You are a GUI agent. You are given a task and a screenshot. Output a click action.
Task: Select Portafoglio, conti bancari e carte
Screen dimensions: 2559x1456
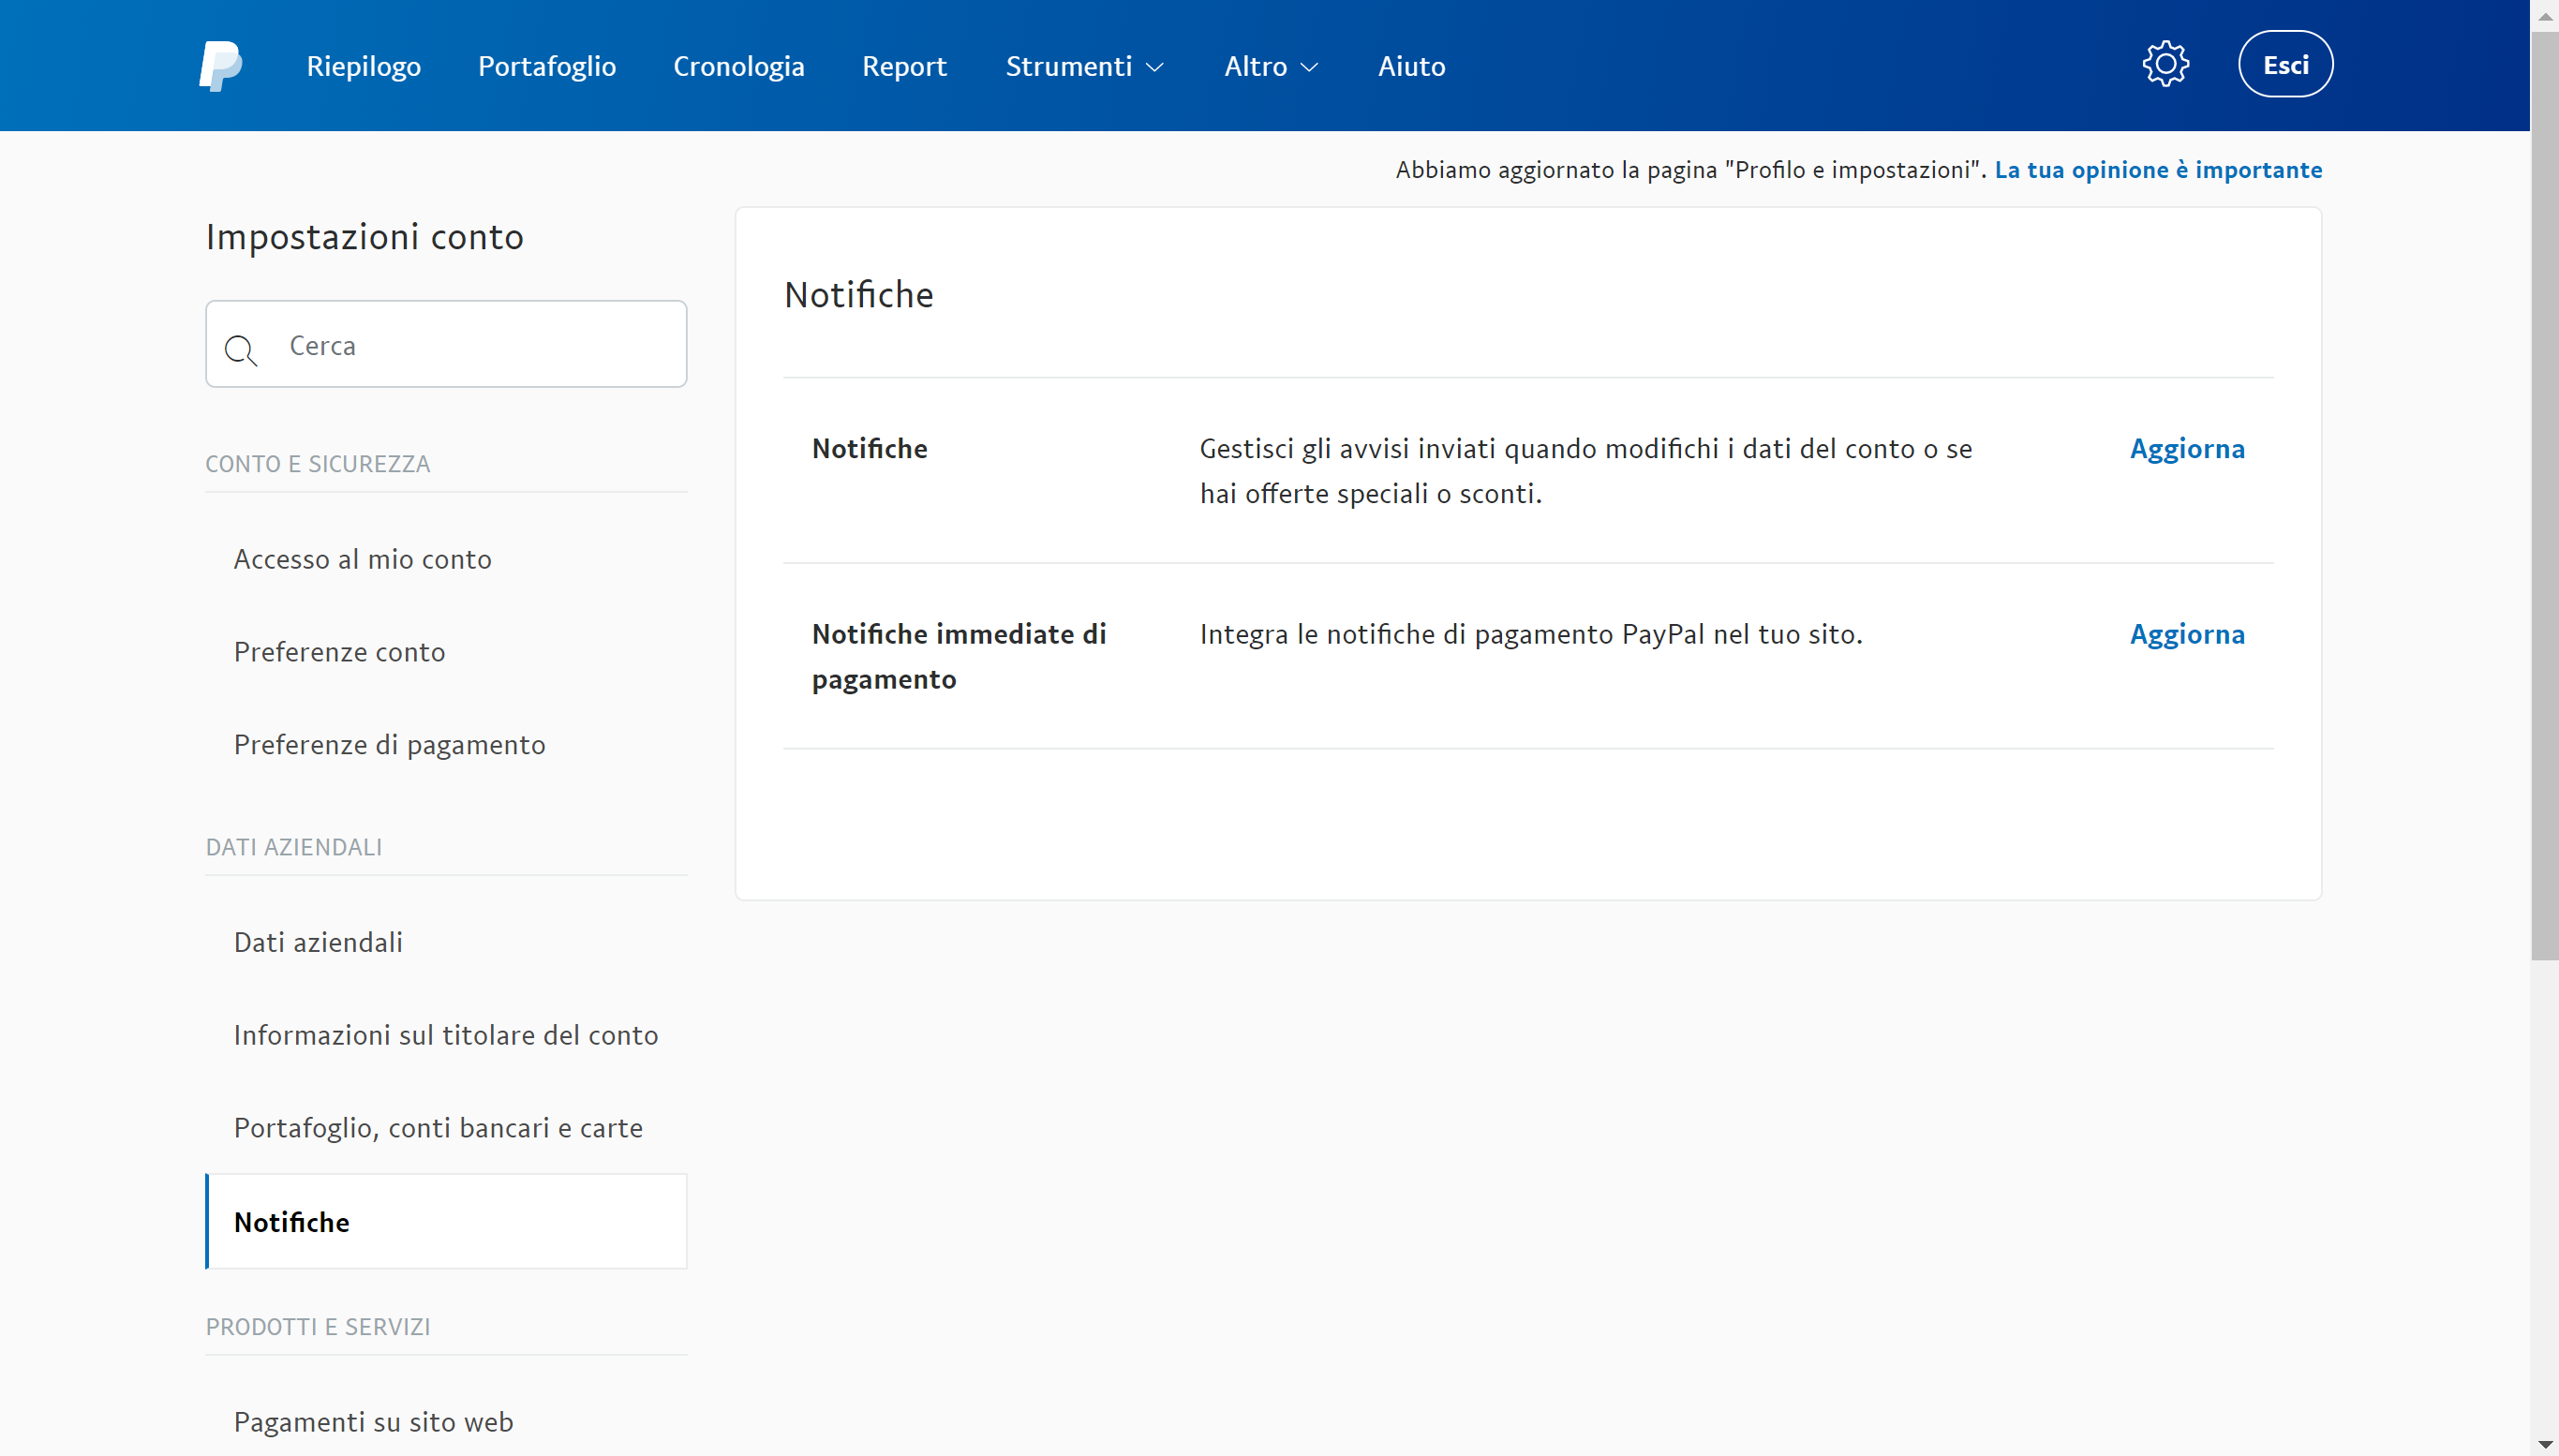(438, 1128)
